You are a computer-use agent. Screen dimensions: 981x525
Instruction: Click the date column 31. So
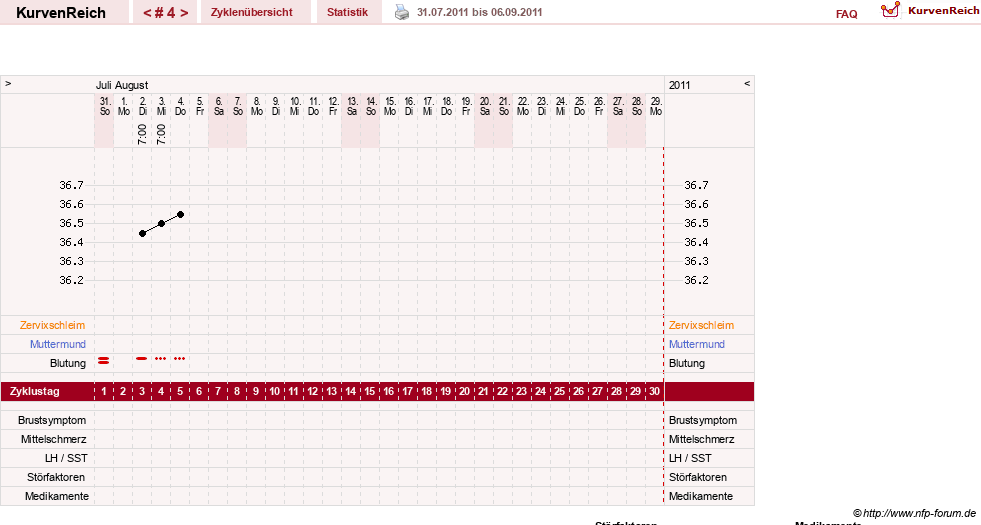tap(104, 106)
